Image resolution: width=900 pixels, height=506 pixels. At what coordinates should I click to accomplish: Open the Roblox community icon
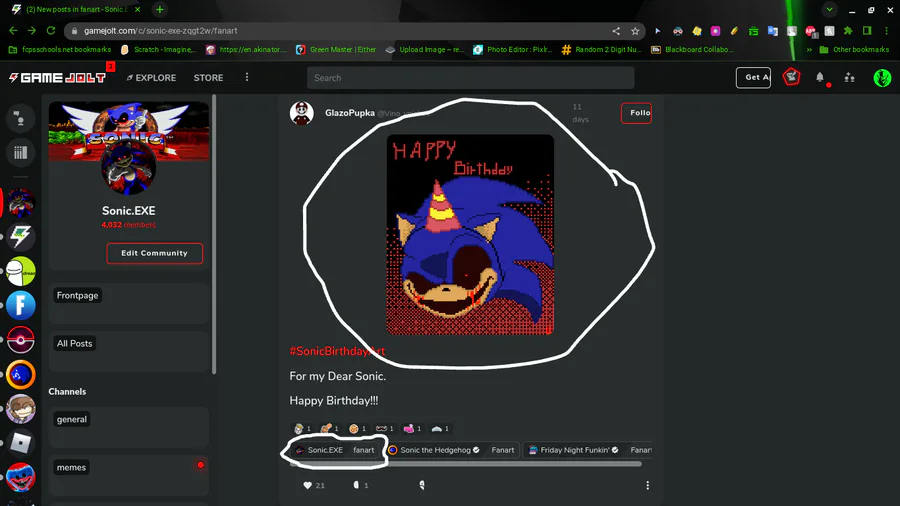(x=21, y=443)
